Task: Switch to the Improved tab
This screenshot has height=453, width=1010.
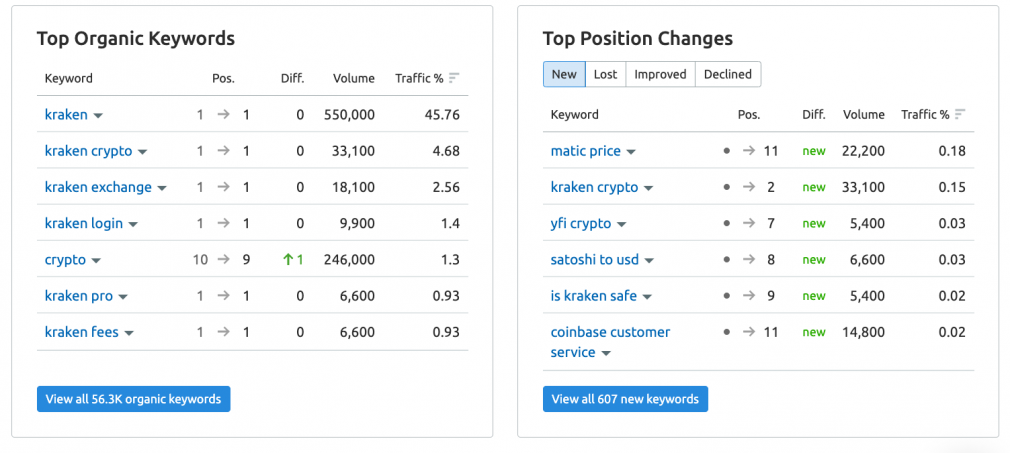Action: [x=660, y=74]
